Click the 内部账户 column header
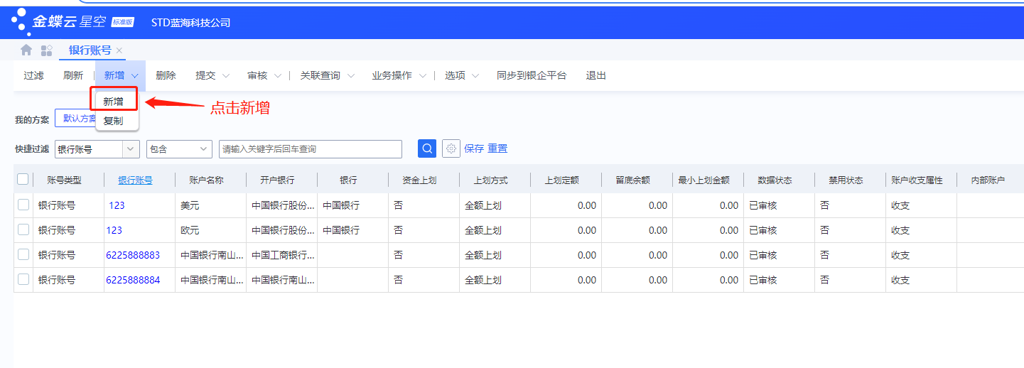This screenshot has width=1024, height=368. 987,180
